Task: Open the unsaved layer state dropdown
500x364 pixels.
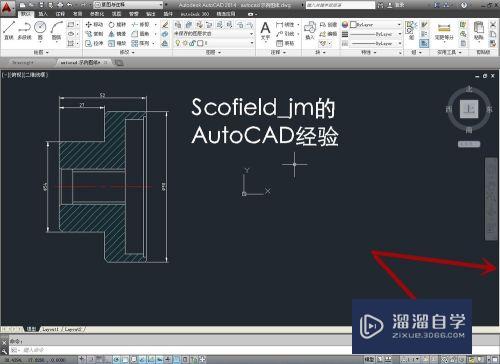Action: [214, 34]
